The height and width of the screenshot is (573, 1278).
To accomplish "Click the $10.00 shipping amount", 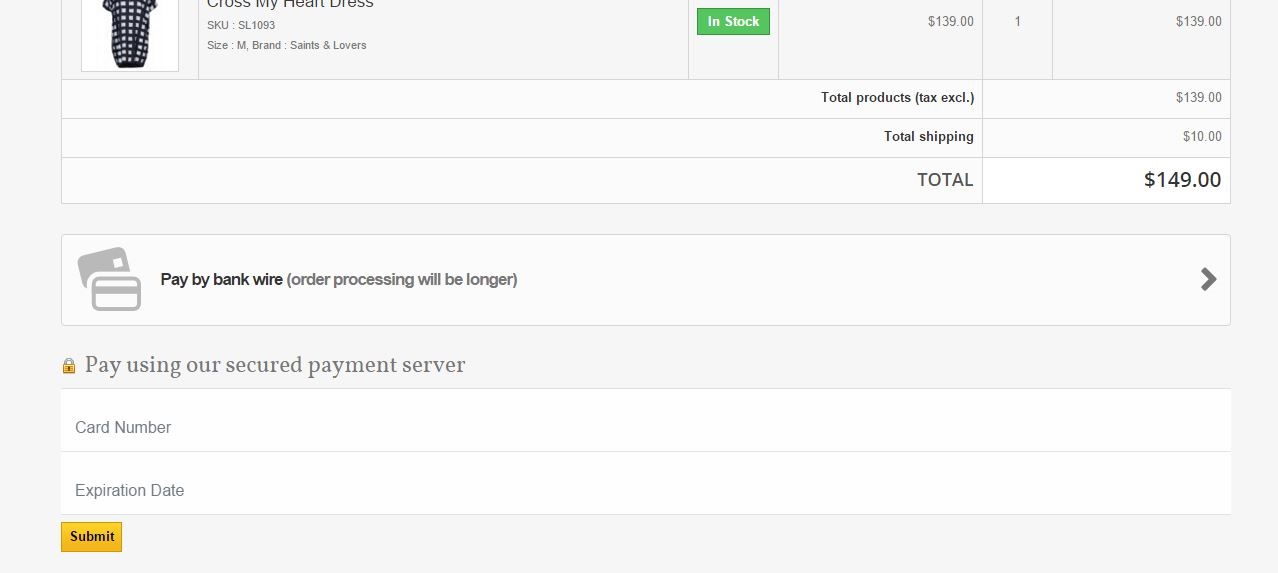I will pyautogui.click(x=1202, y=137).
